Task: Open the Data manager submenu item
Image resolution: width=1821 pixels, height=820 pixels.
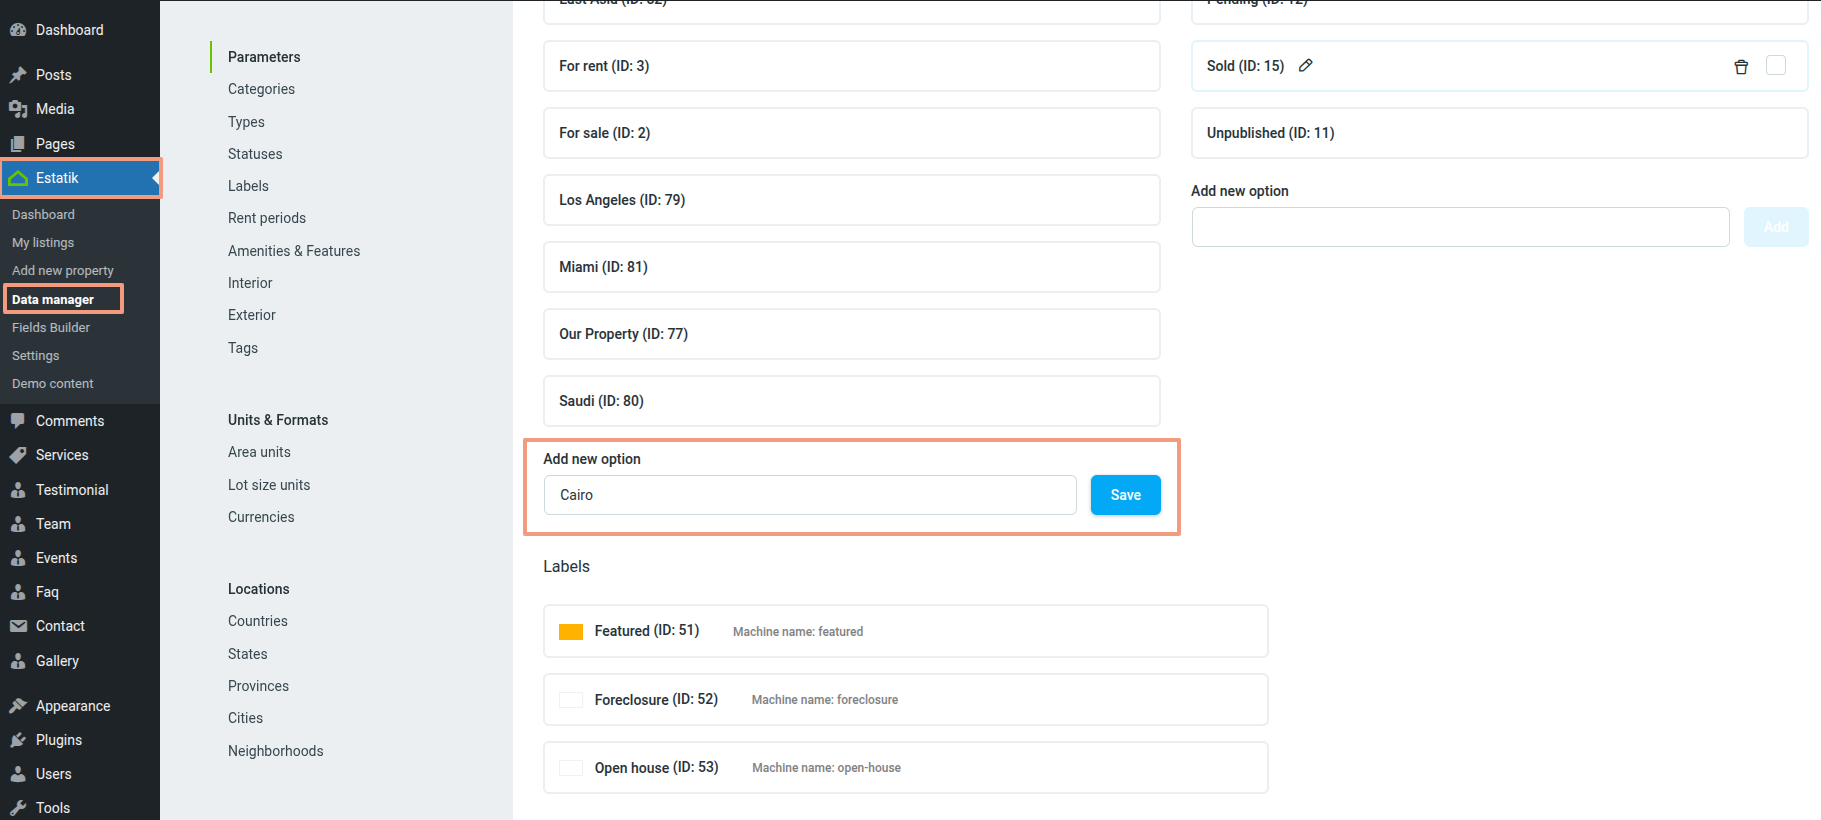Action: (x=53, y=299)
